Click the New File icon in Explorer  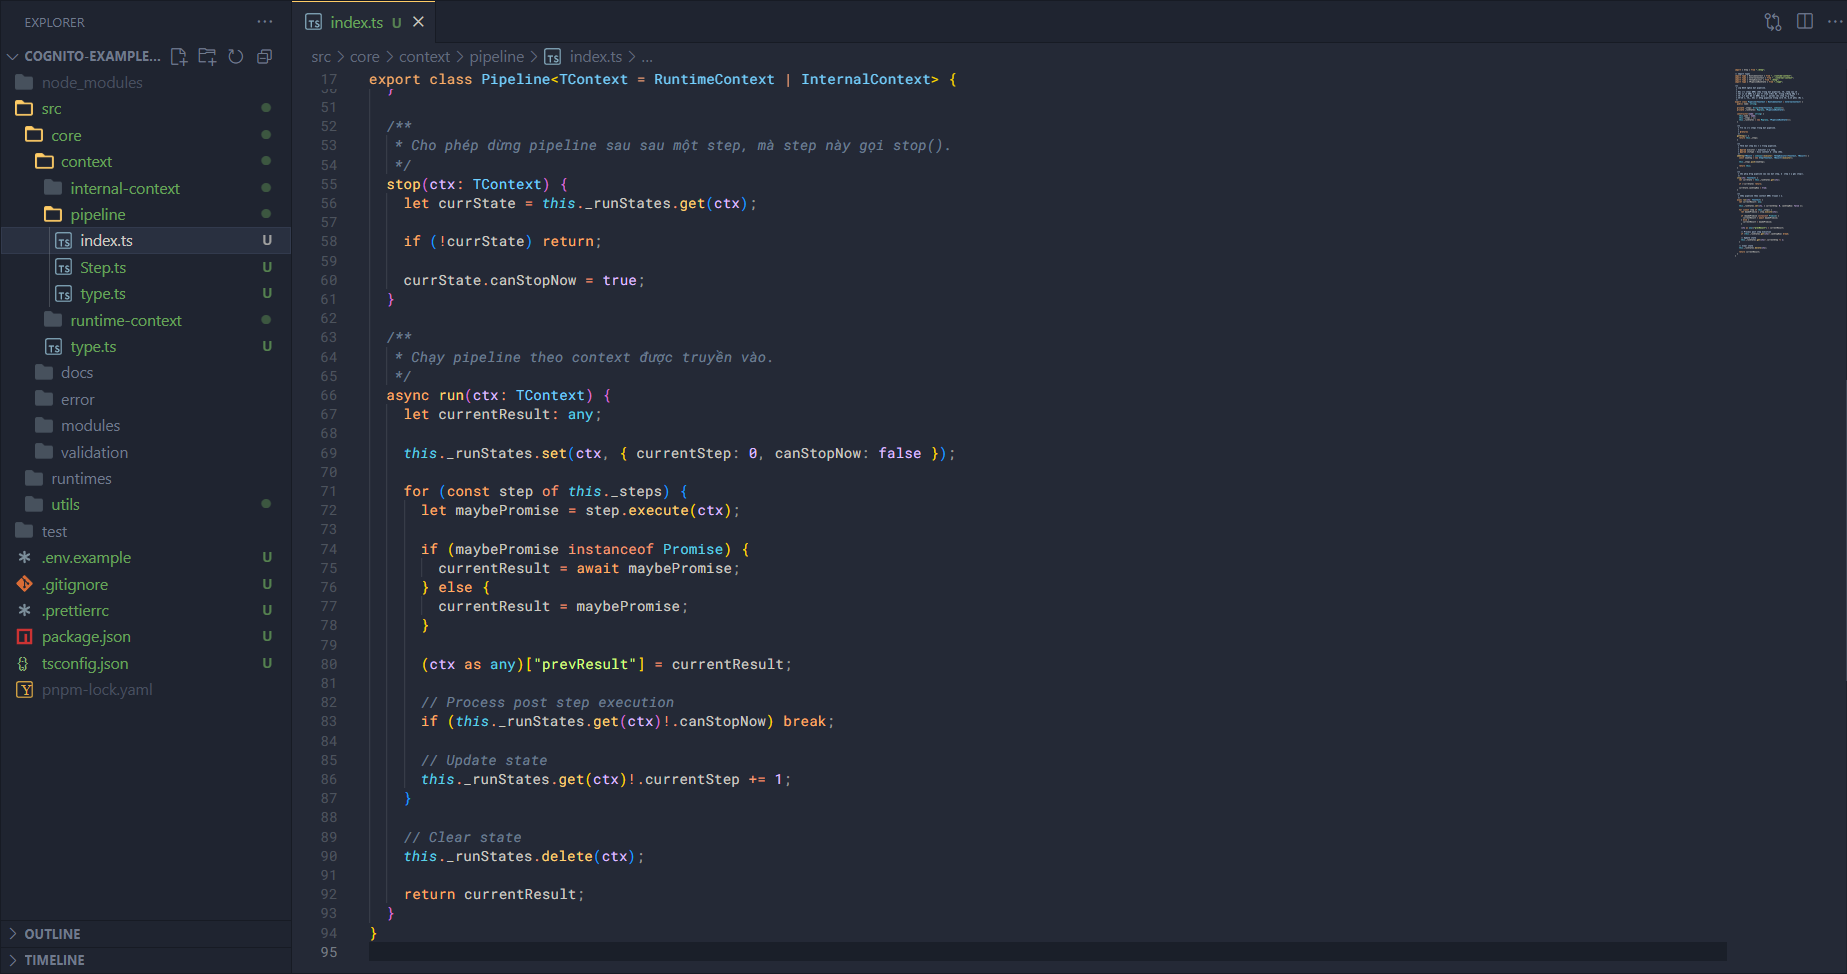[x=179, y=57]
